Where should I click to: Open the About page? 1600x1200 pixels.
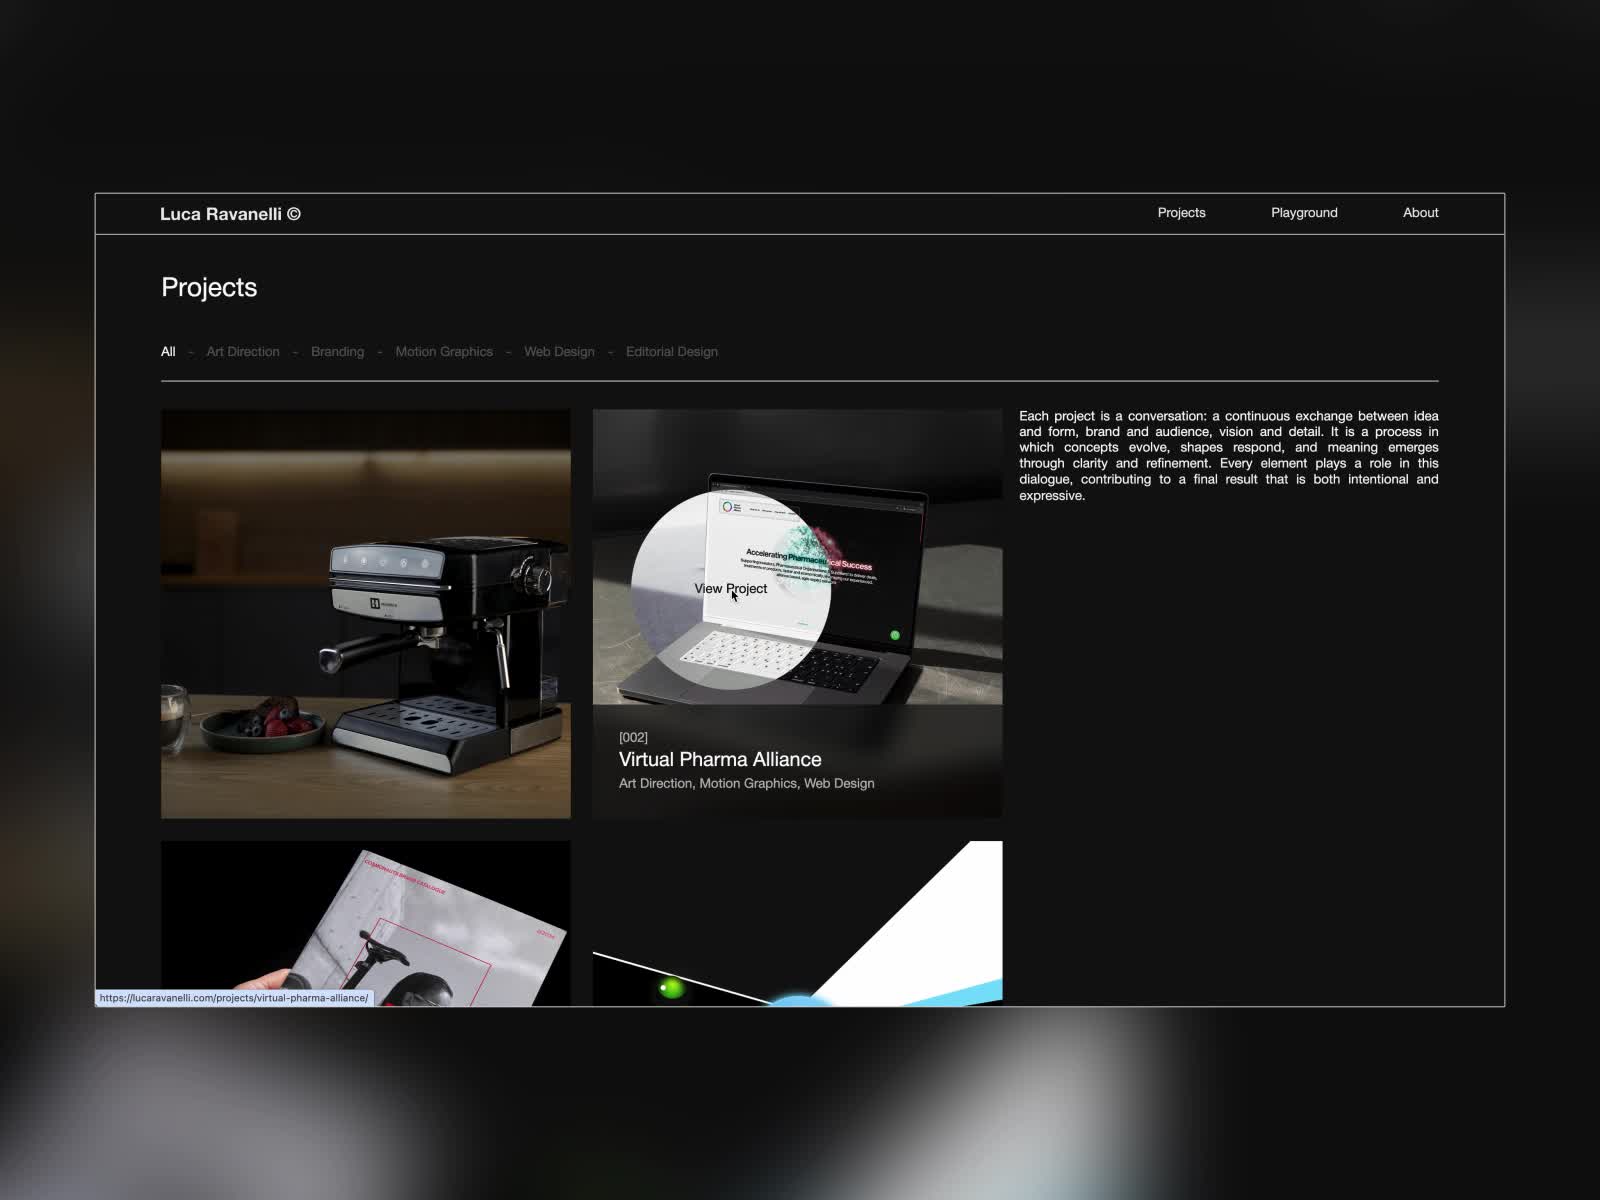pyautogui.click(x=1420, y=213)
